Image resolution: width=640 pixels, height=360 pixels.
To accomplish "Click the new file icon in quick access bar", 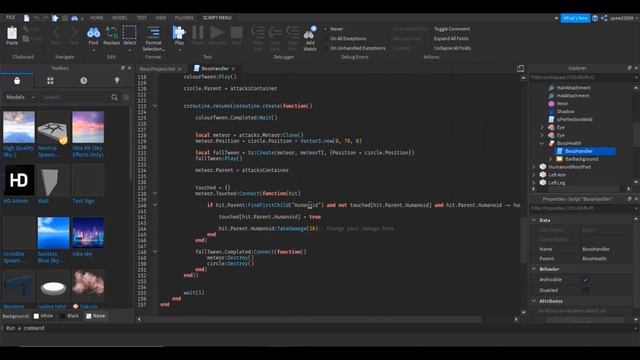I will click(27, 18).
